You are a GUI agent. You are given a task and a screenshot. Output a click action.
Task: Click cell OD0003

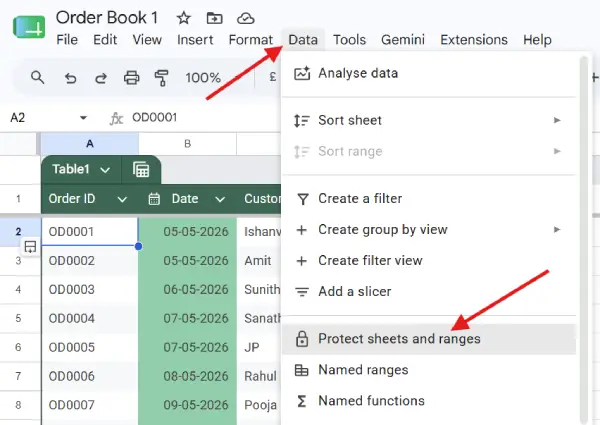(x=90, y=290)
